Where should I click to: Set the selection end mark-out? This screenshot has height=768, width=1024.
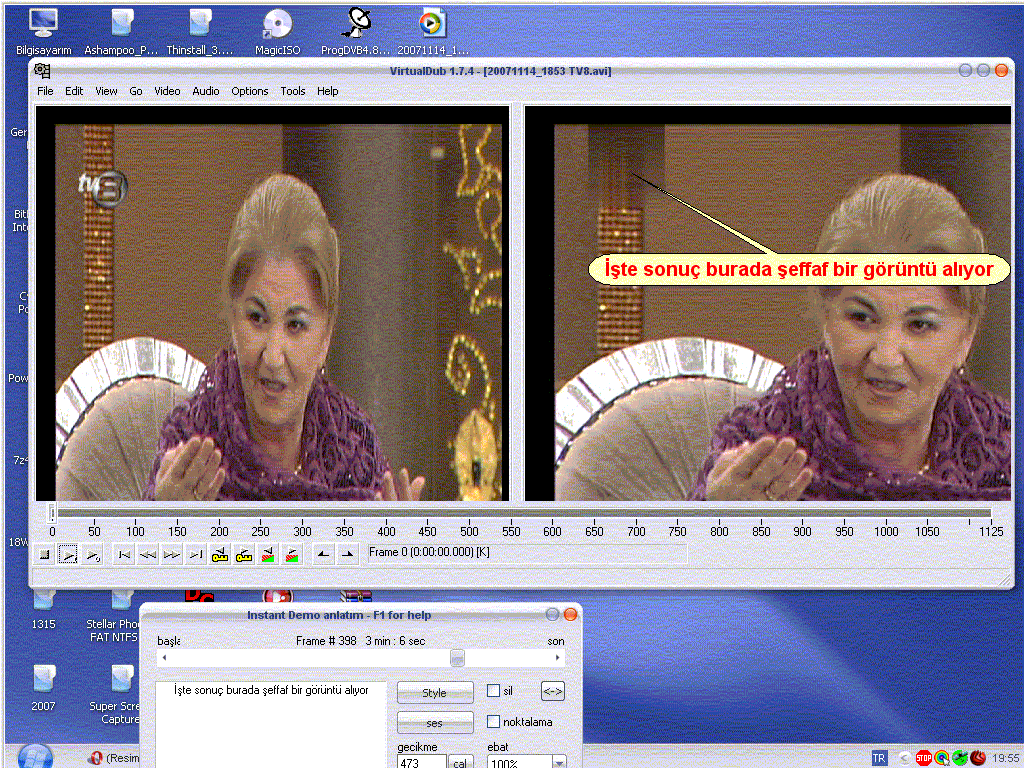point(347,555)
